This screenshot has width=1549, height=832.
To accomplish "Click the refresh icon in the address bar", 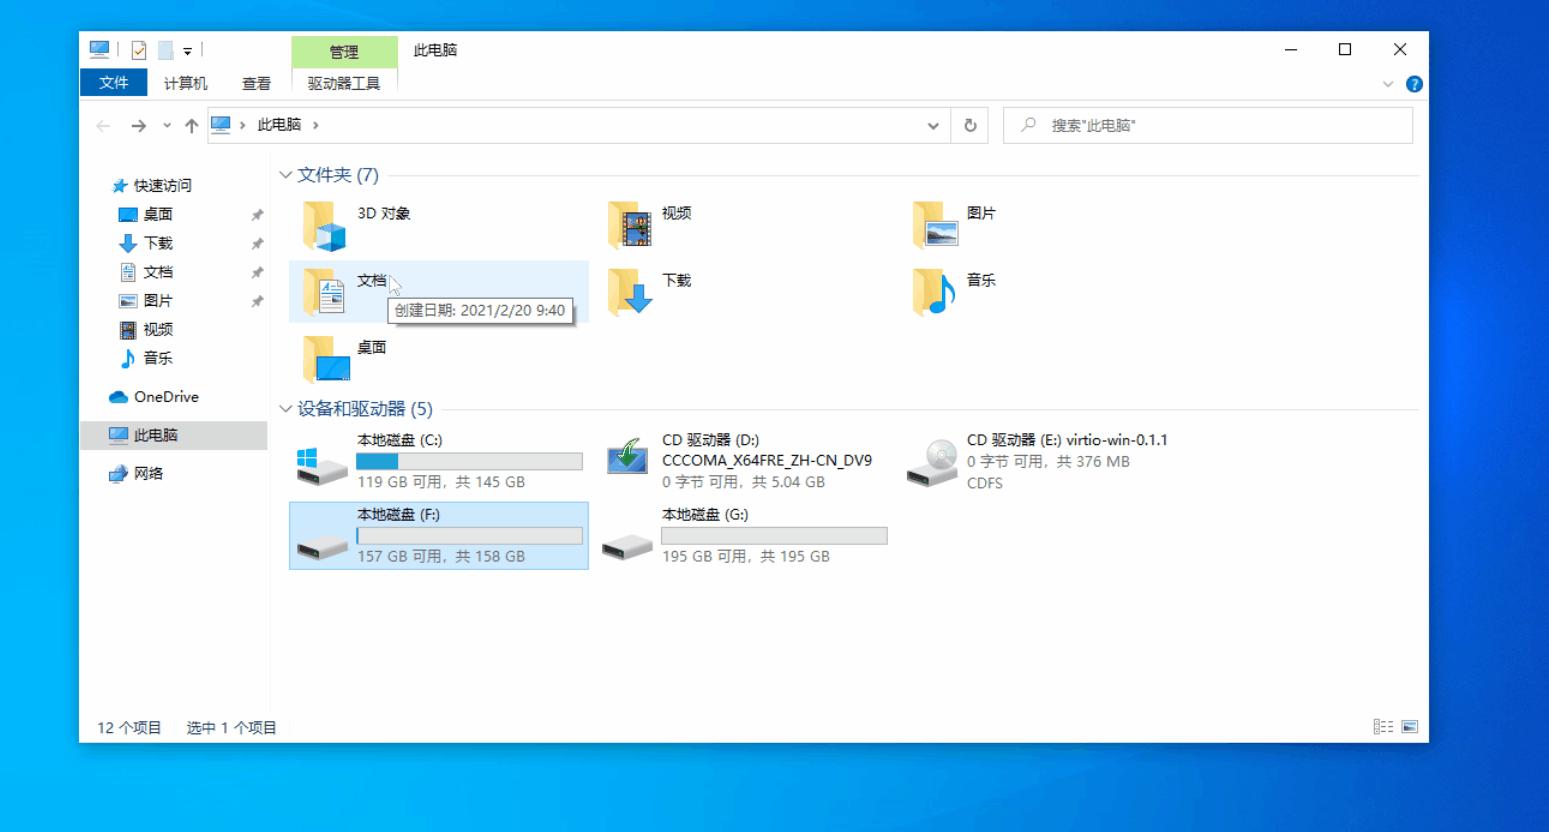I will (968, 124).
